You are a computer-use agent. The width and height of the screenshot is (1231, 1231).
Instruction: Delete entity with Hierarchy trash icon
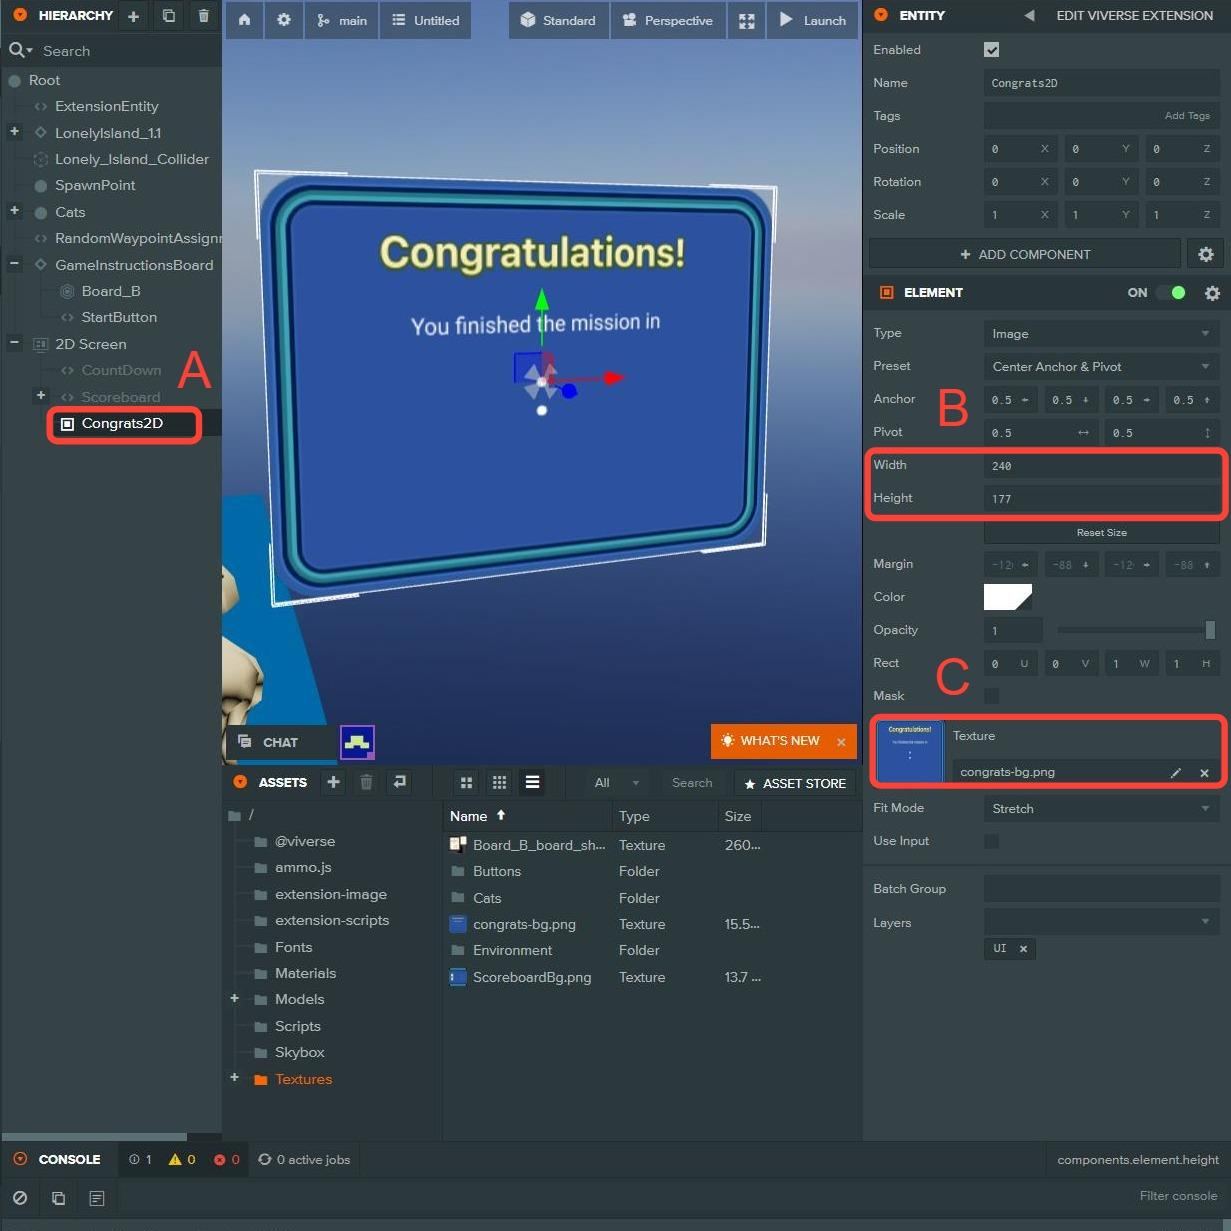point(203,16)
